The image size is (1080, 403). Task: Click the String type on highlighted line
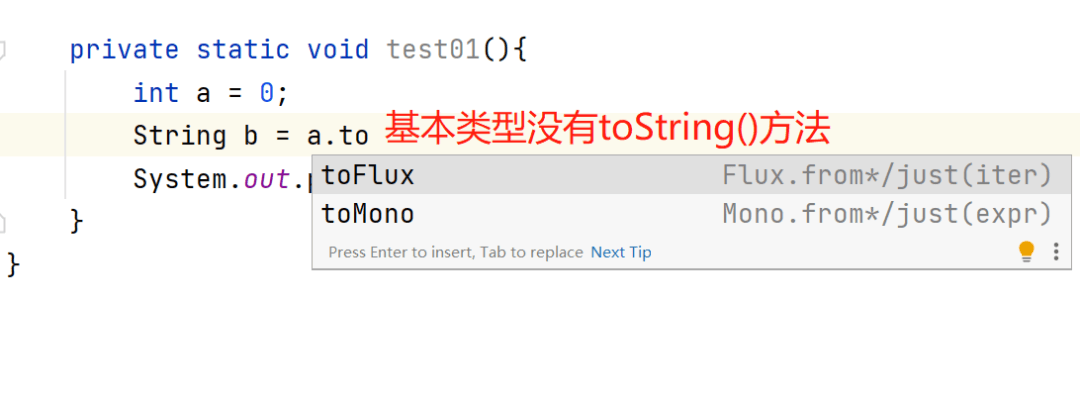(x=180, y=136)
